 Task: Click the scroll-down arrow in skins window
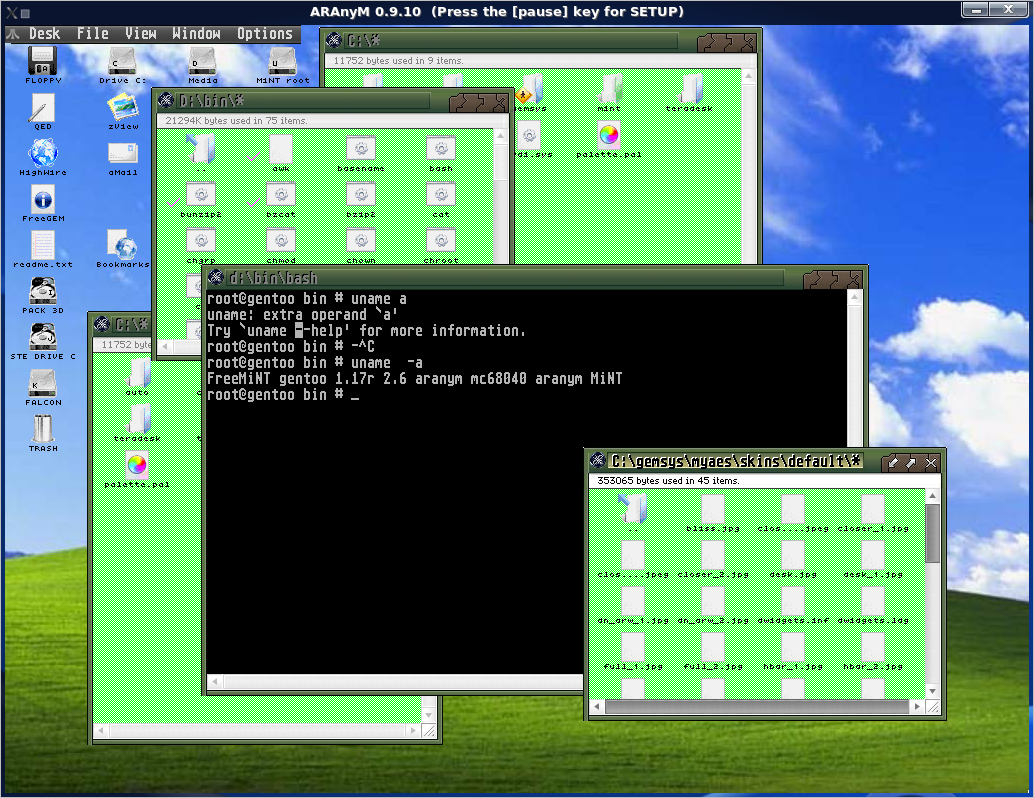pos(932,691)
